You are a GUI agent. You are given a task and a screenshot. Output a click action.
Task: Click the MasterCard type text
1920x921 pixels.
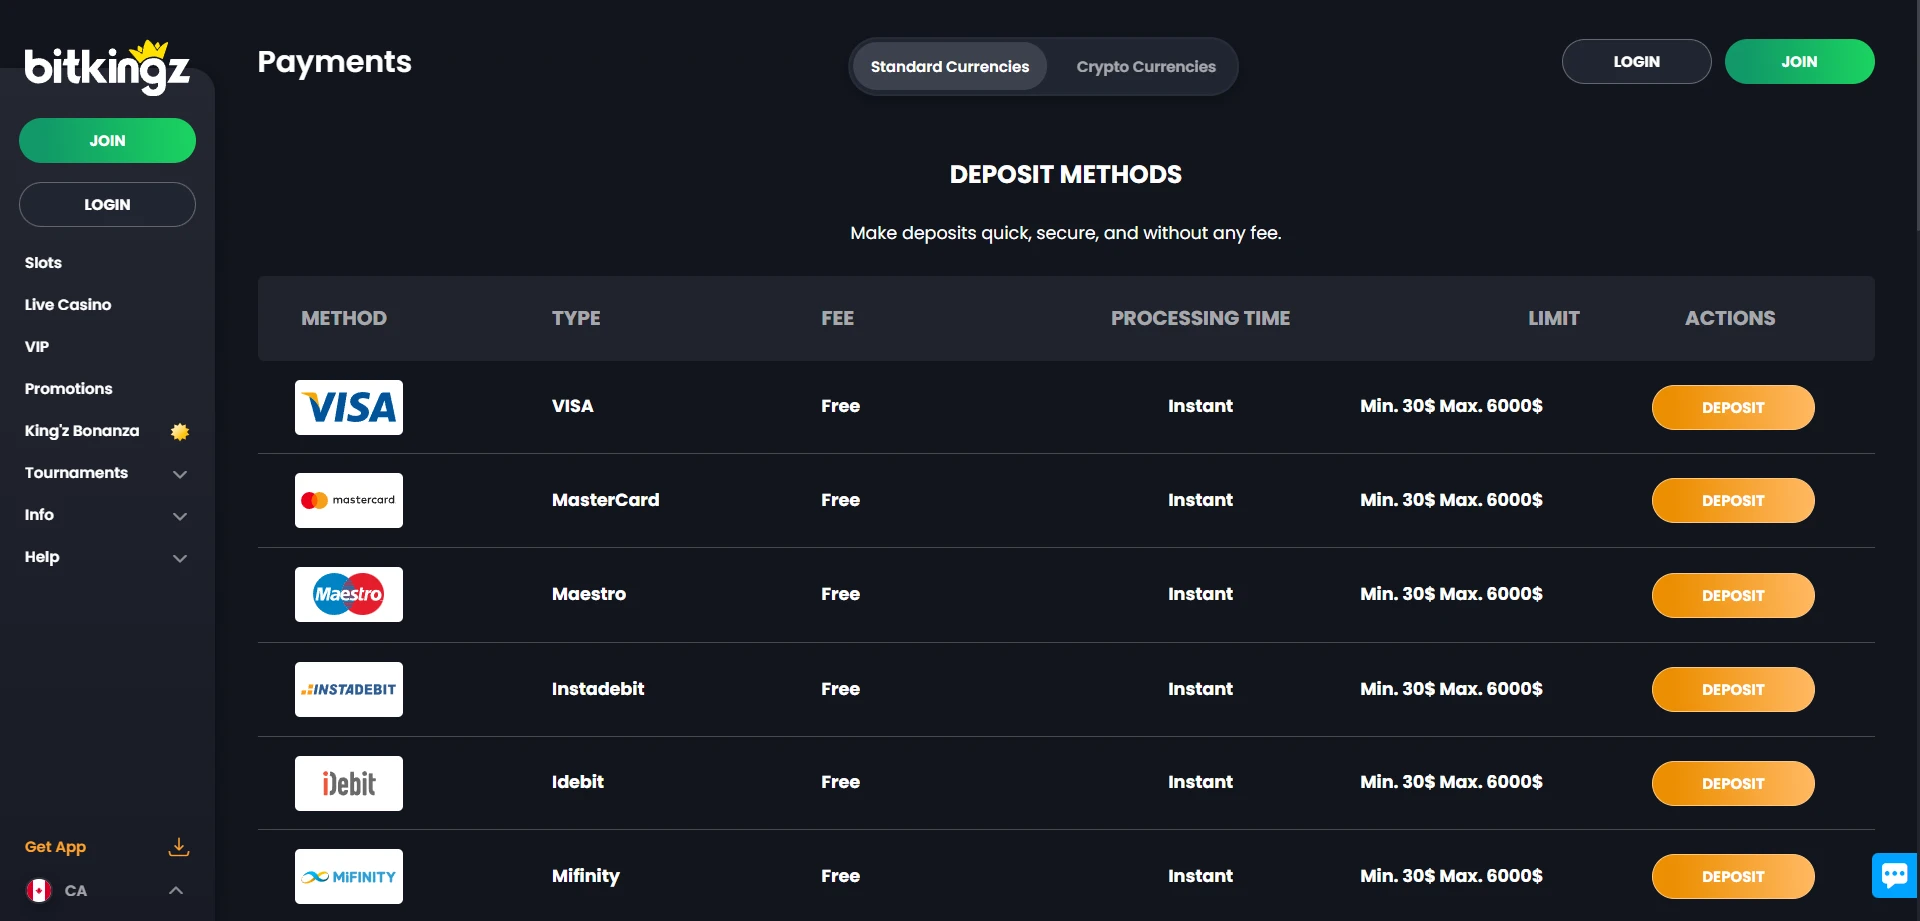[605, 500]
